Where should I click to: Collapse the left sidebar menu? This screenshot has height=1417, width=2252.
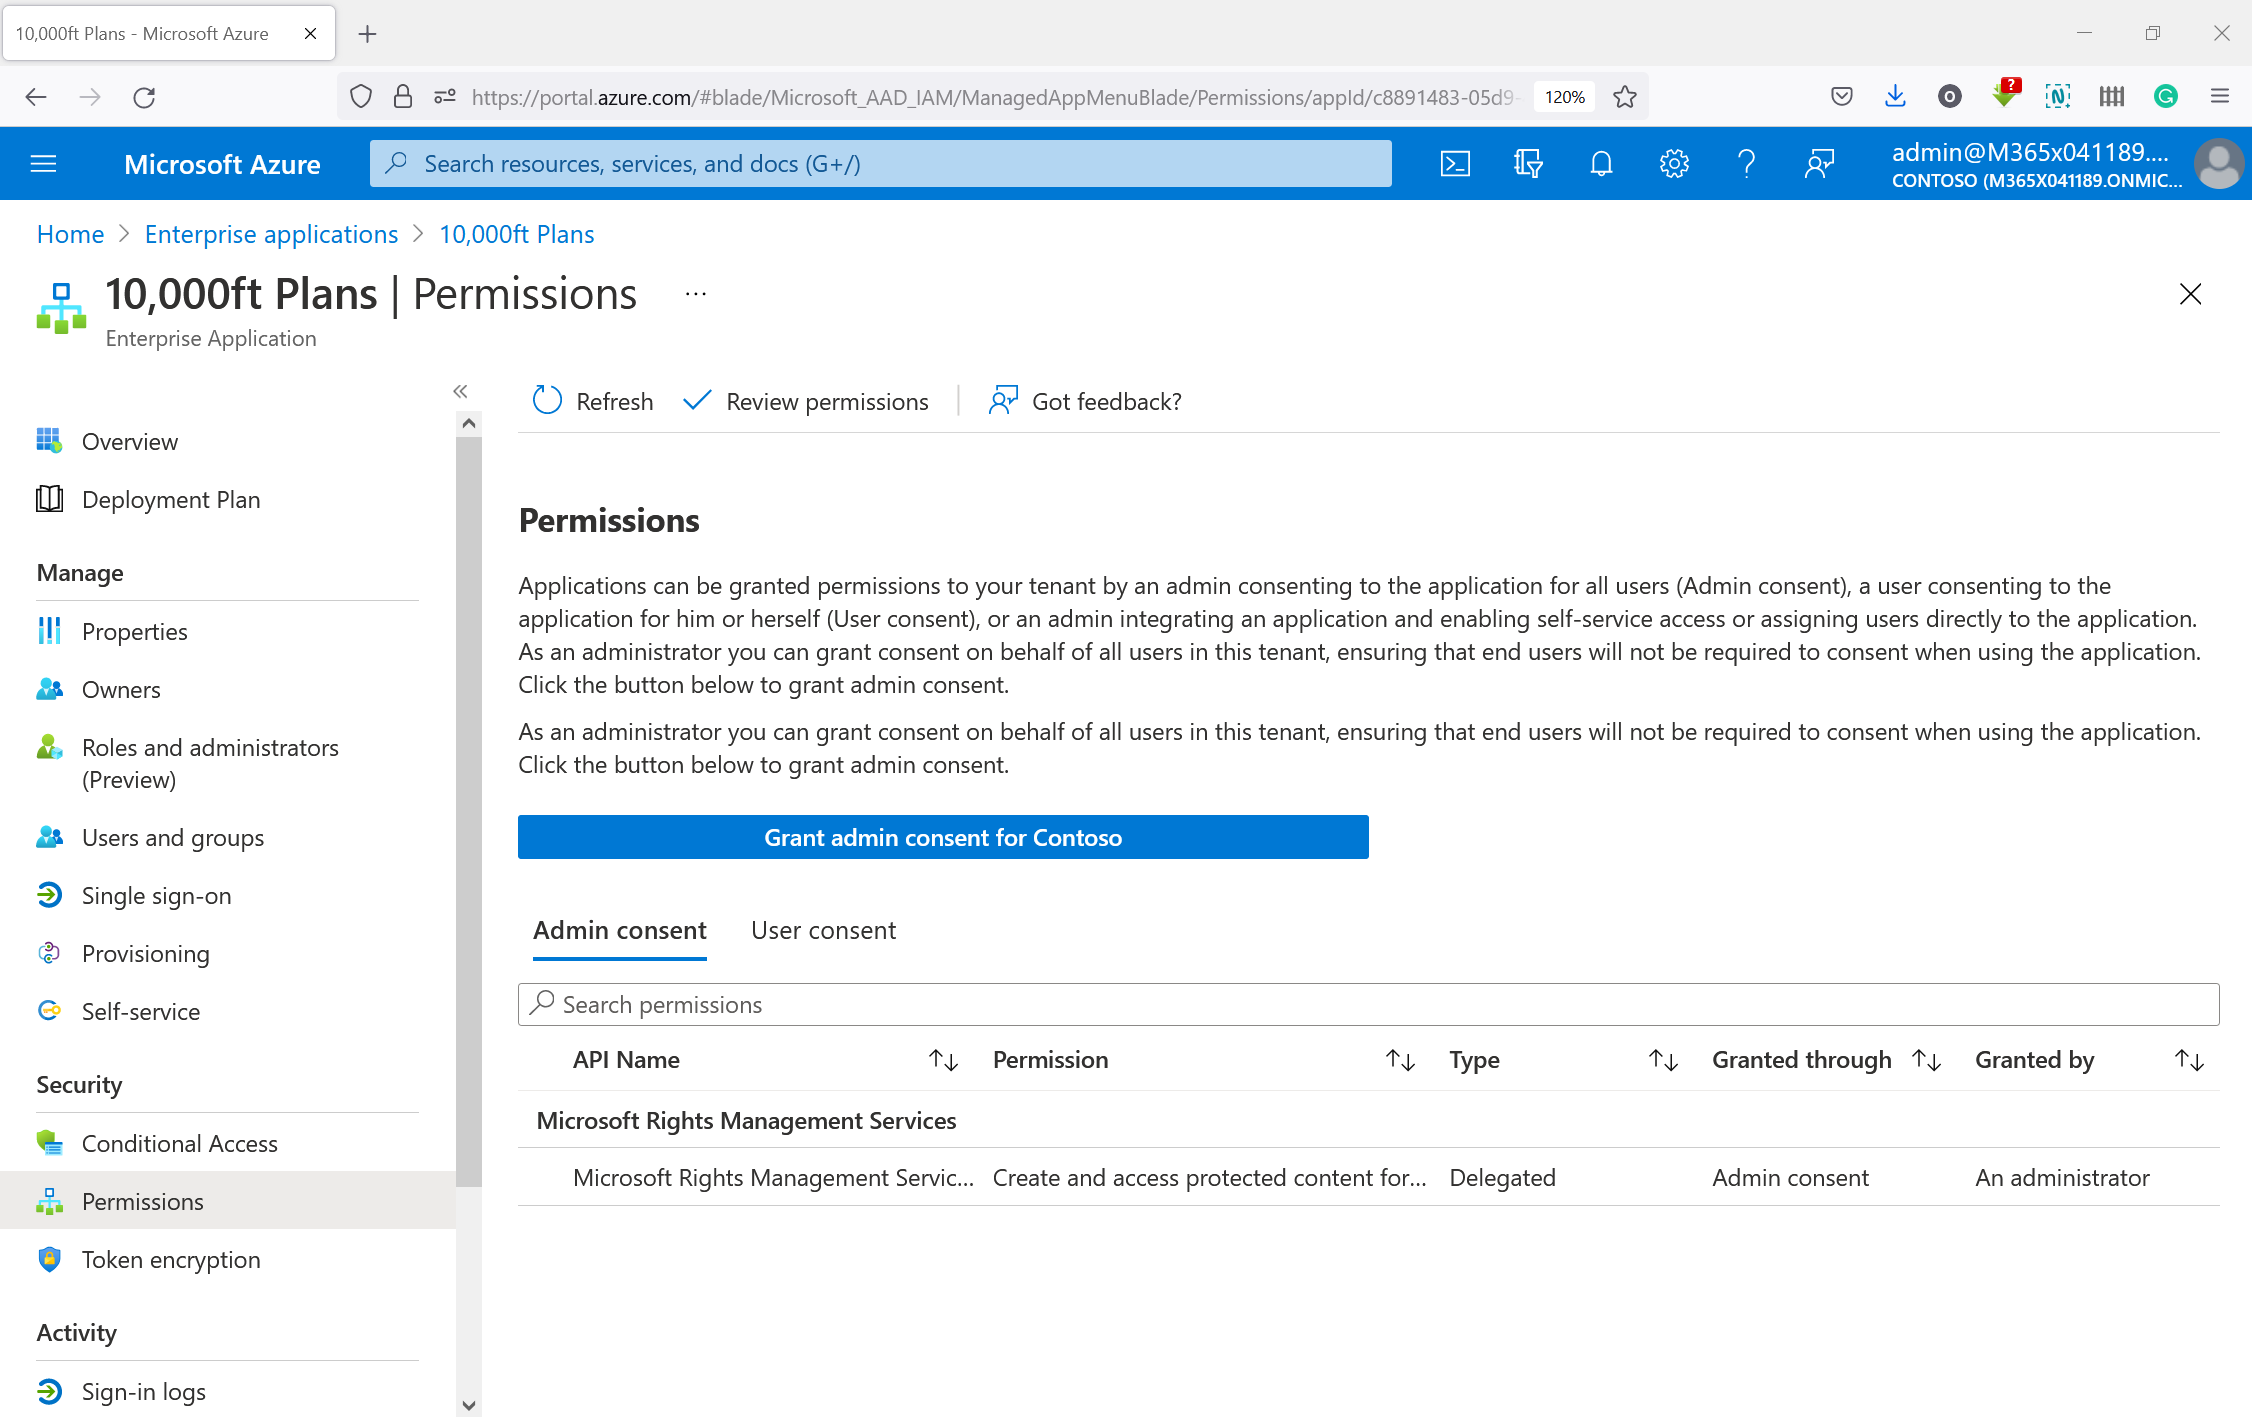point(460,391)
